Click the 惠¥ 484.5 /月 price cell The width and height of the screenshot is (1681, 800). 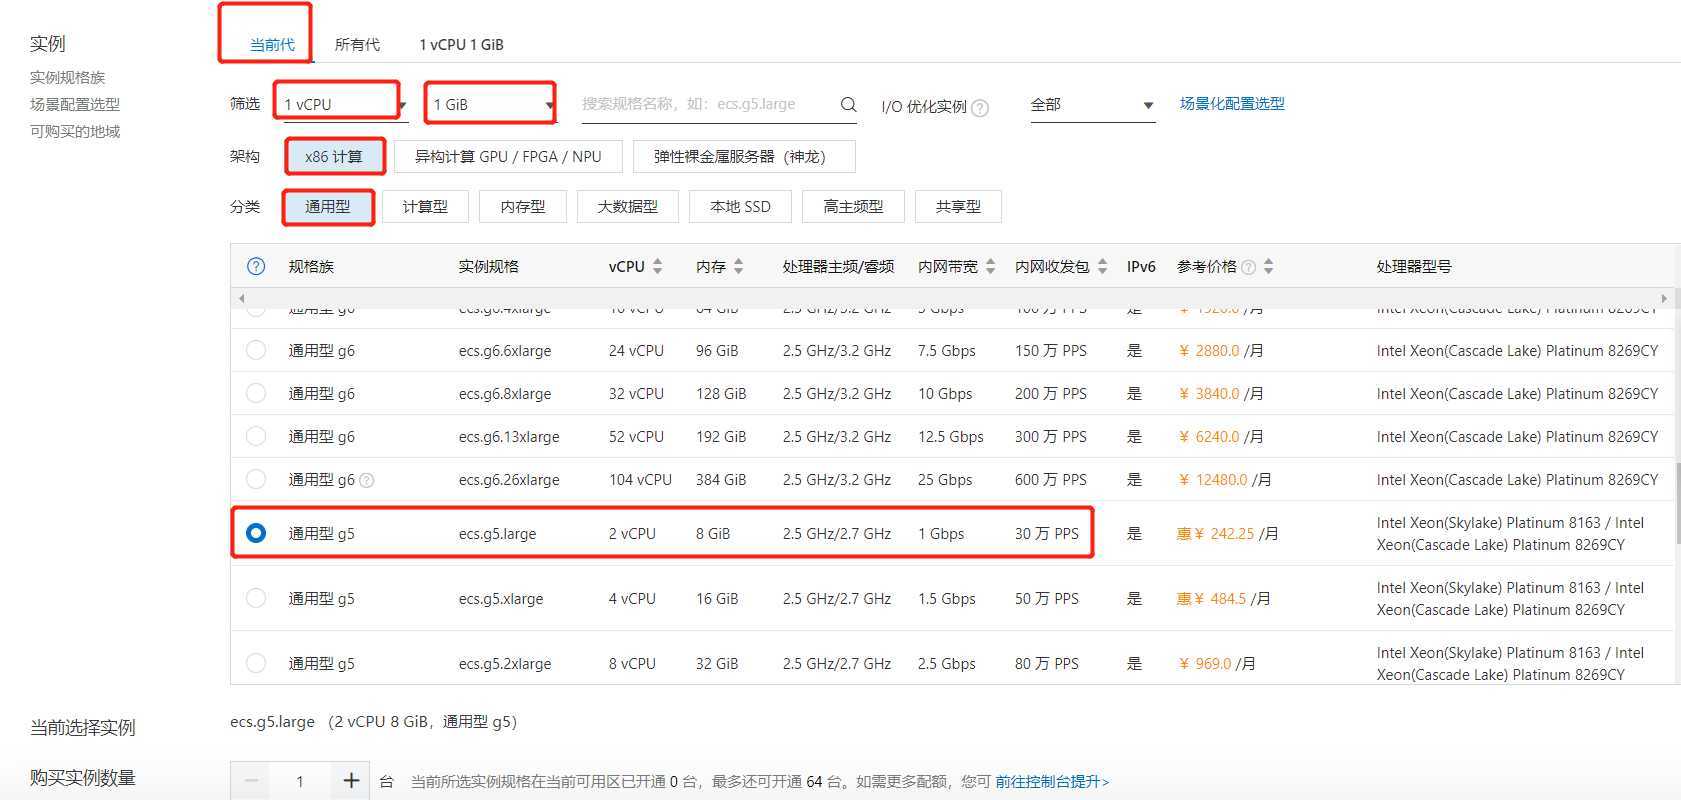[x=1223, y=599]
